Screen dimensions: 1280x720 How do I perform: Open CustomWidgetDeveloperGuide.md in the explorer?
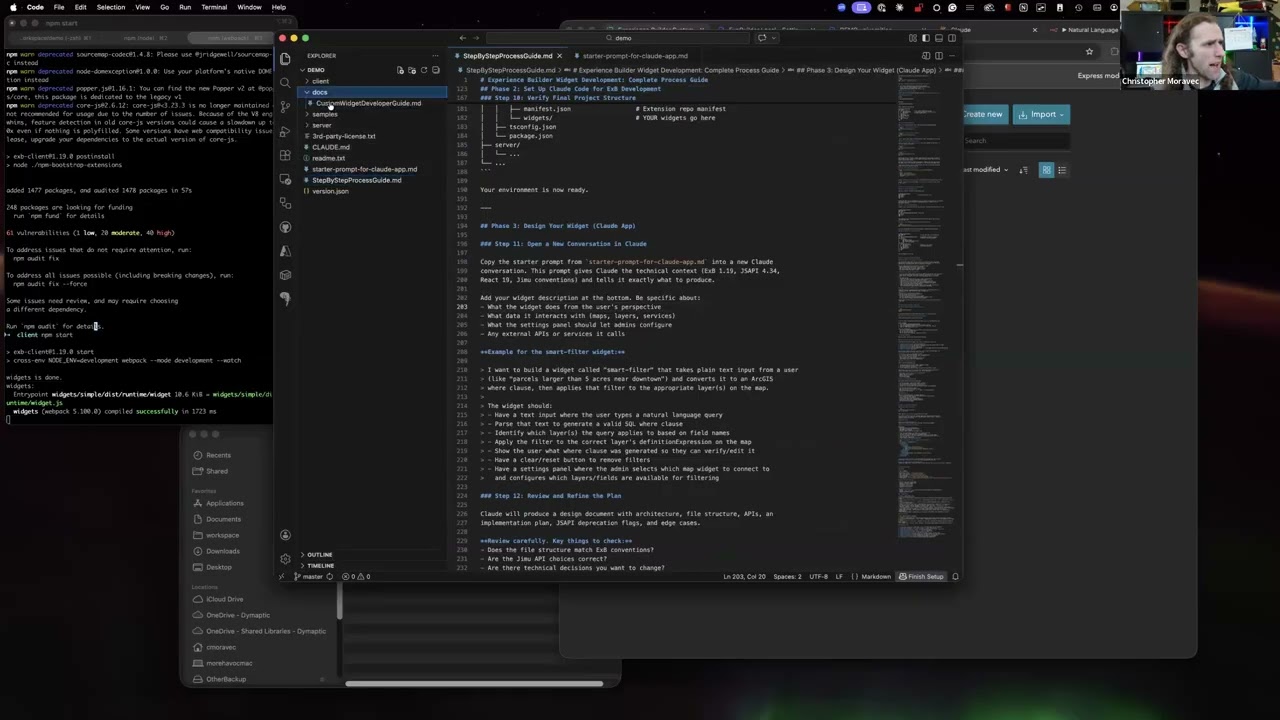point(368,103)
